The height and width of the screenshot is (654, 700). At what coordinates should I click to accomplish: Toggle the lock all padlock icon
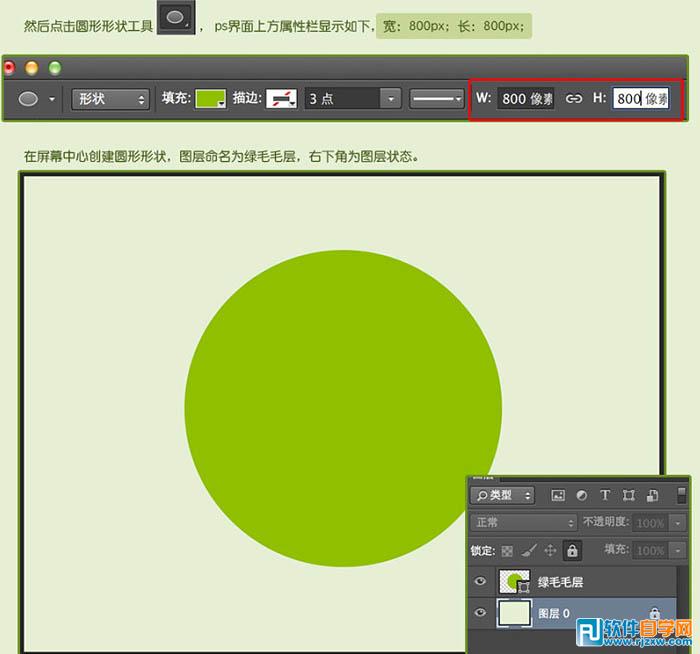[x=572, y=550]
